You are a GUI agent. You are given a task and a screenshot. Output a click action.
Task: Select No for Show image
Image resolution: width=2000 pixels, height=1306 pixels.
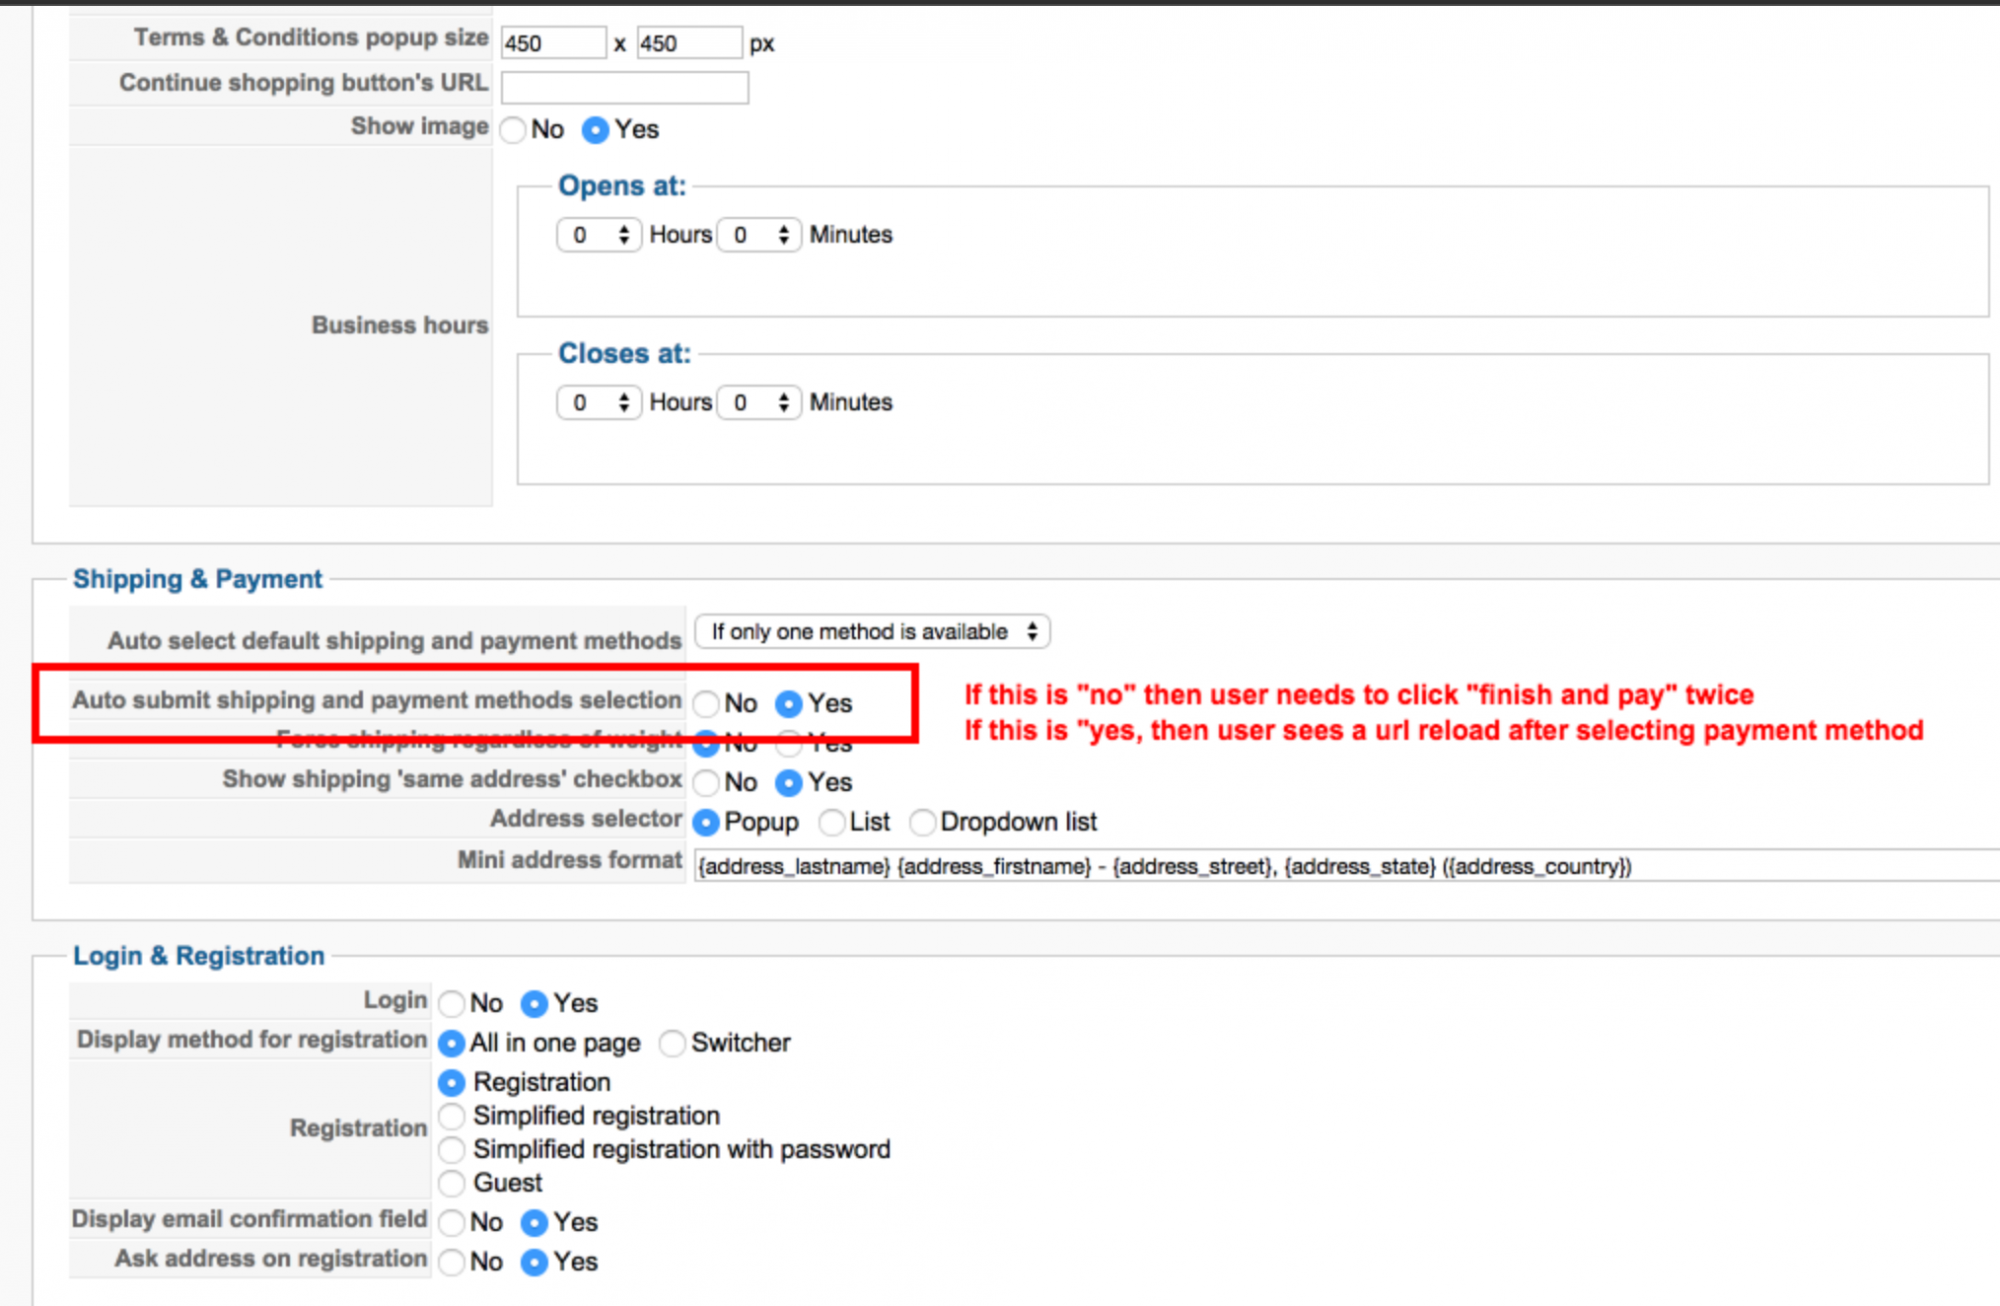pos(513,130)
